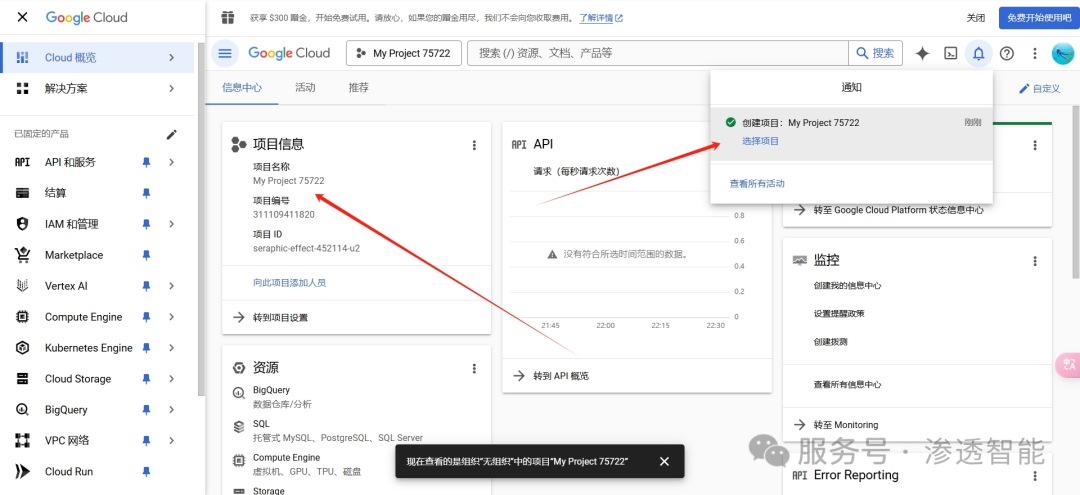Click 创建我的信息中心 in 监控 card
Screen dimensions: 1080x495
(x=847, y=286)
